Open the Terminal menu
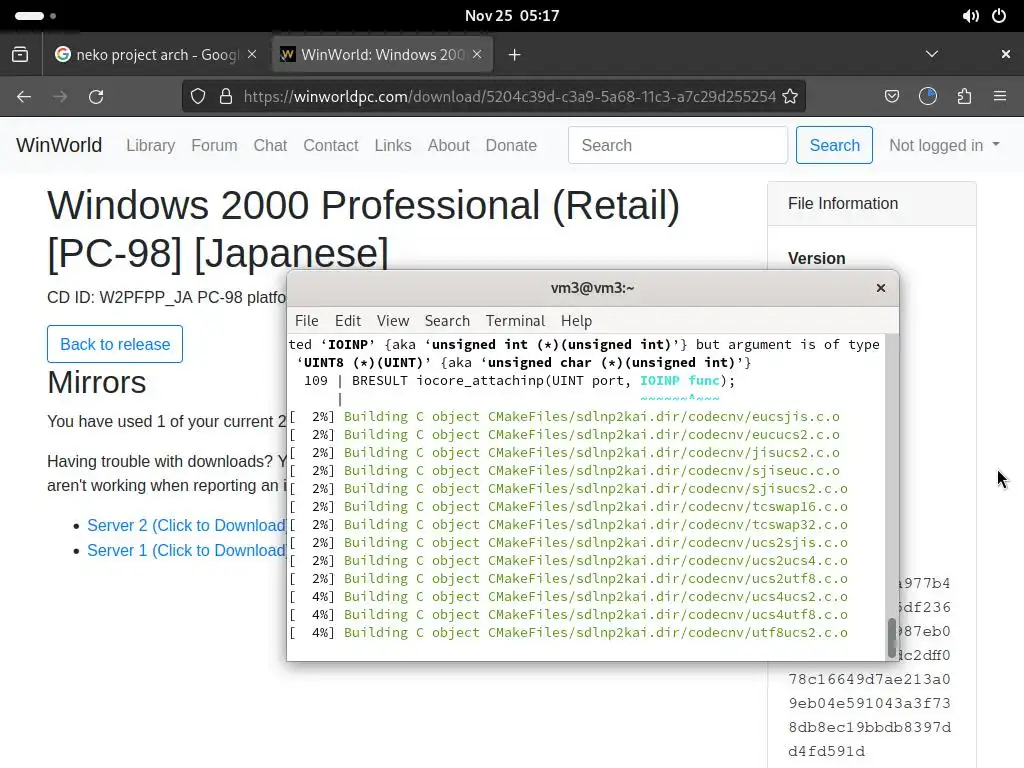Viewport: 1024px width, 768px height. pos(515,321)
